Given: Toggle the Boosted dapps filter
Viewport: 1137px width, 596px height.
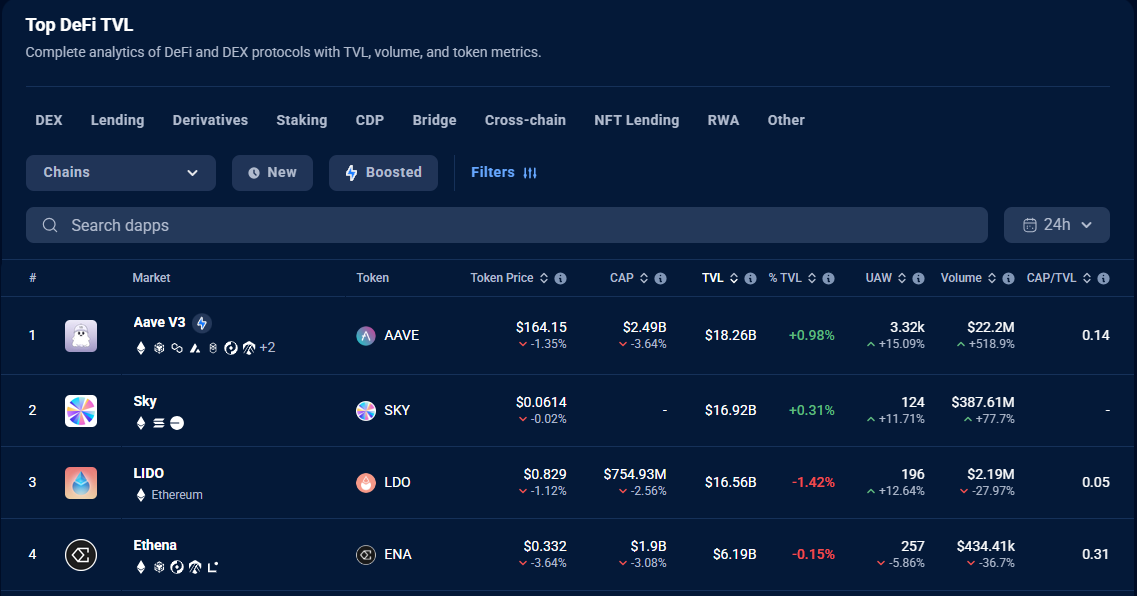Looking at the screenshot, I should [384, 173].
